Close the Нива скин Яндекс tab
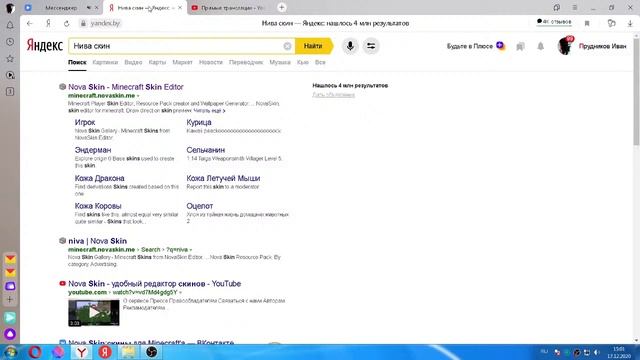Viewport: 640px width, 360px height. click(180, 8)
